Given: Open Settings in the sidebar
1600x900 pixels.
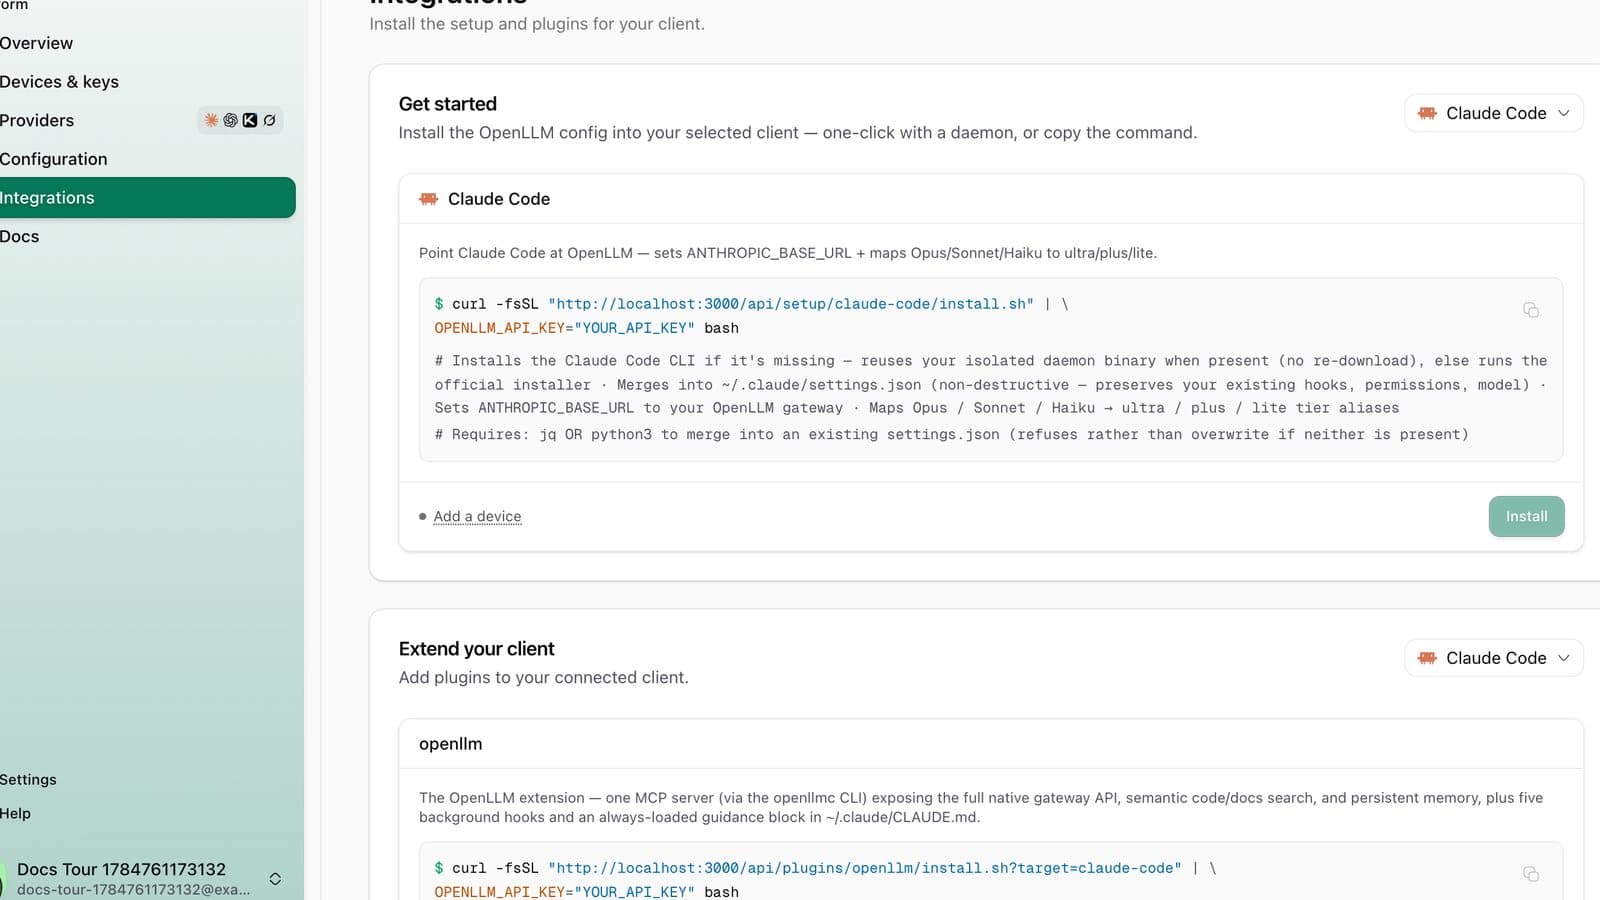Looking at the screenshot, I should tap(28, 780).
